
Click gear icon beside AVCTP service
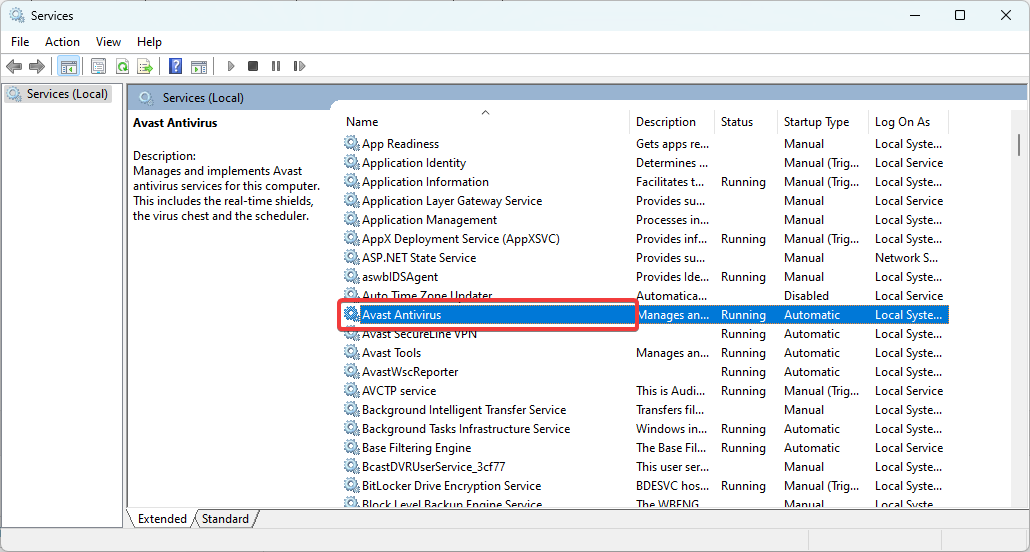[x=352, y=390]
